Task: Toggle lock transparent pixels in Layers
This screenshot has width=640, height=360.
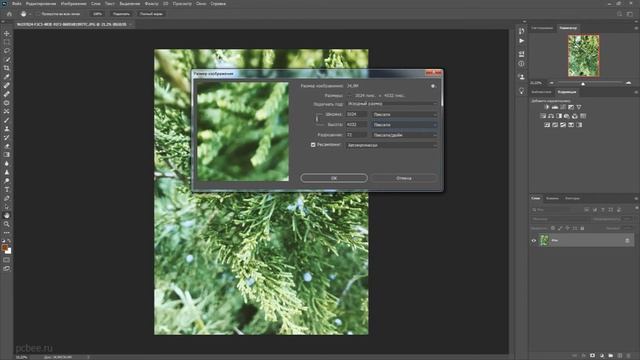Action: (553, 228)
